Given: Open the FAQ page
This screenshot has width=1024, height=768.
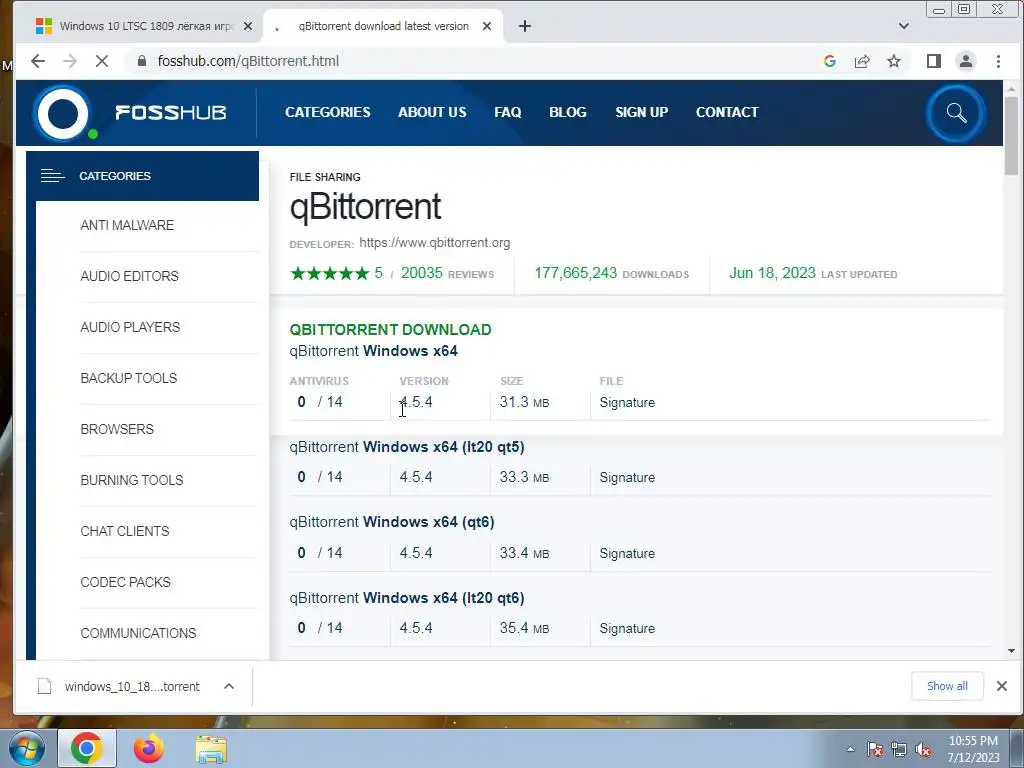Looking at the screenshot, I should tap(507, 112).
